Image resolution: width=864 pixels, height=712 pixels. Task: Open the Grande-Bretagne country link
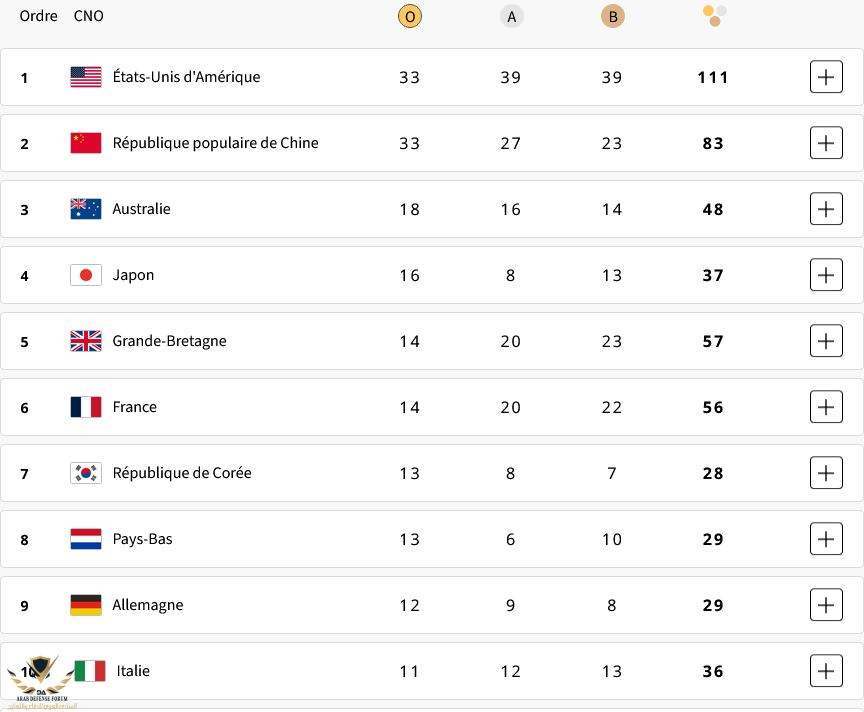(x=169, y=341)
